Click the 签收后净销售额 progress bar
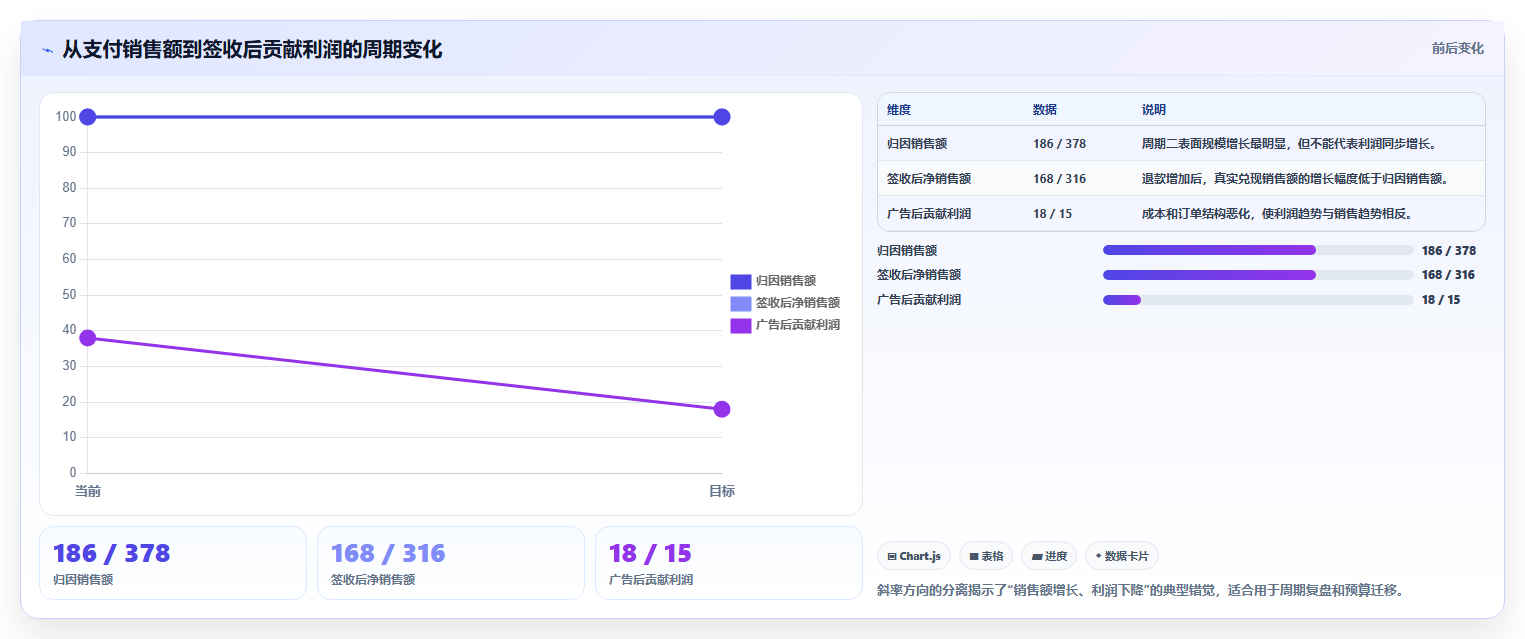The image size is (1525, 639). pyautogui.click(x=1258, y=275)
